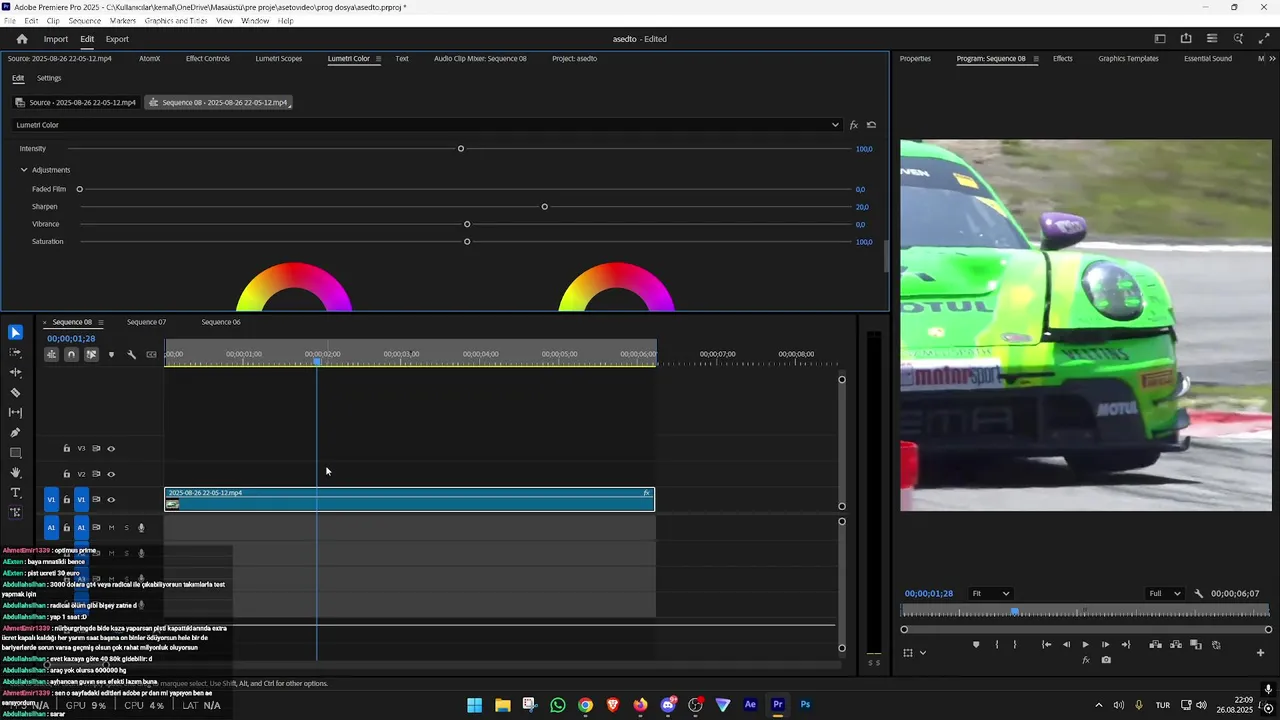Select the Hand tool

(15, 472)
